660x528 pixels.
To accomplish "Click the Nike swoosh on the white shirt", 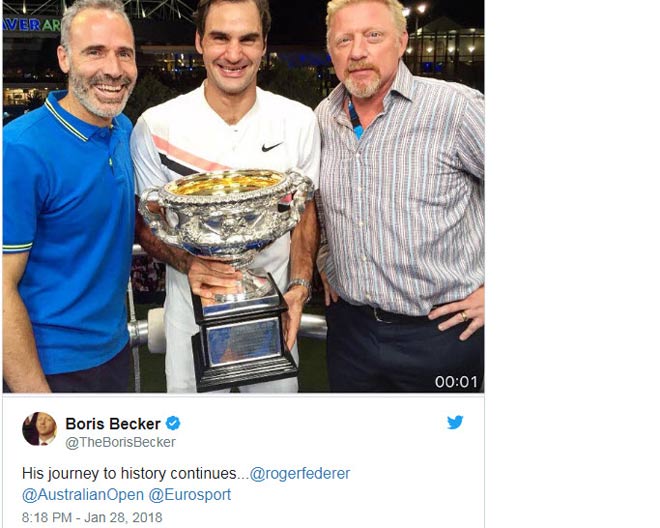I will [272, 147].
